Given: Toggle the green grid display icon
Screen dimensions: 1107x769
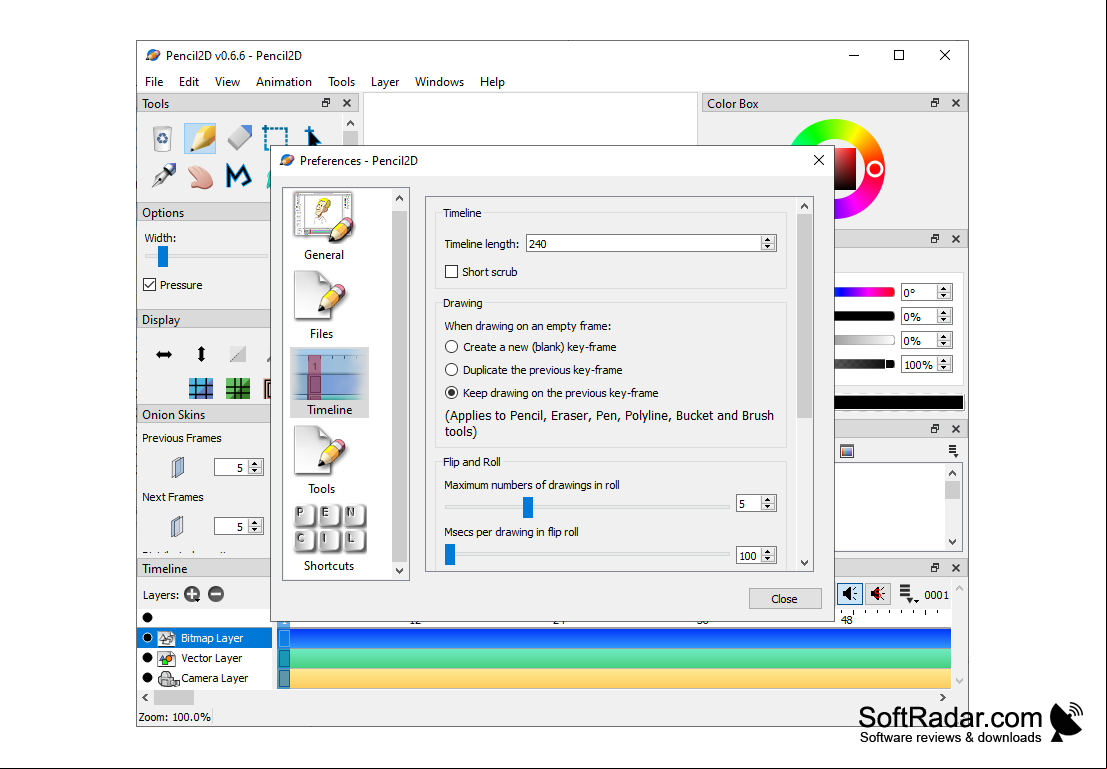Looking at the screenshot, I should pos(238,388).
